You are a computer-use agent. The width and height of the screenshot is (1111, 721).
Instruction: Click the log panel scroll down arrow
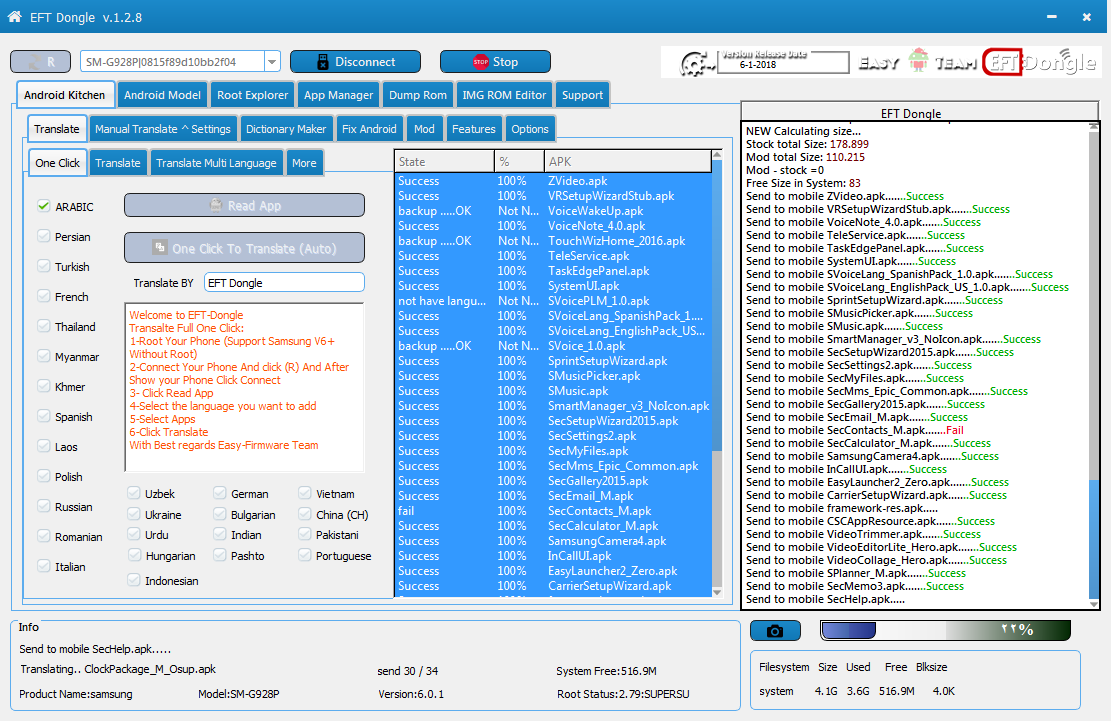[1094, 603]
